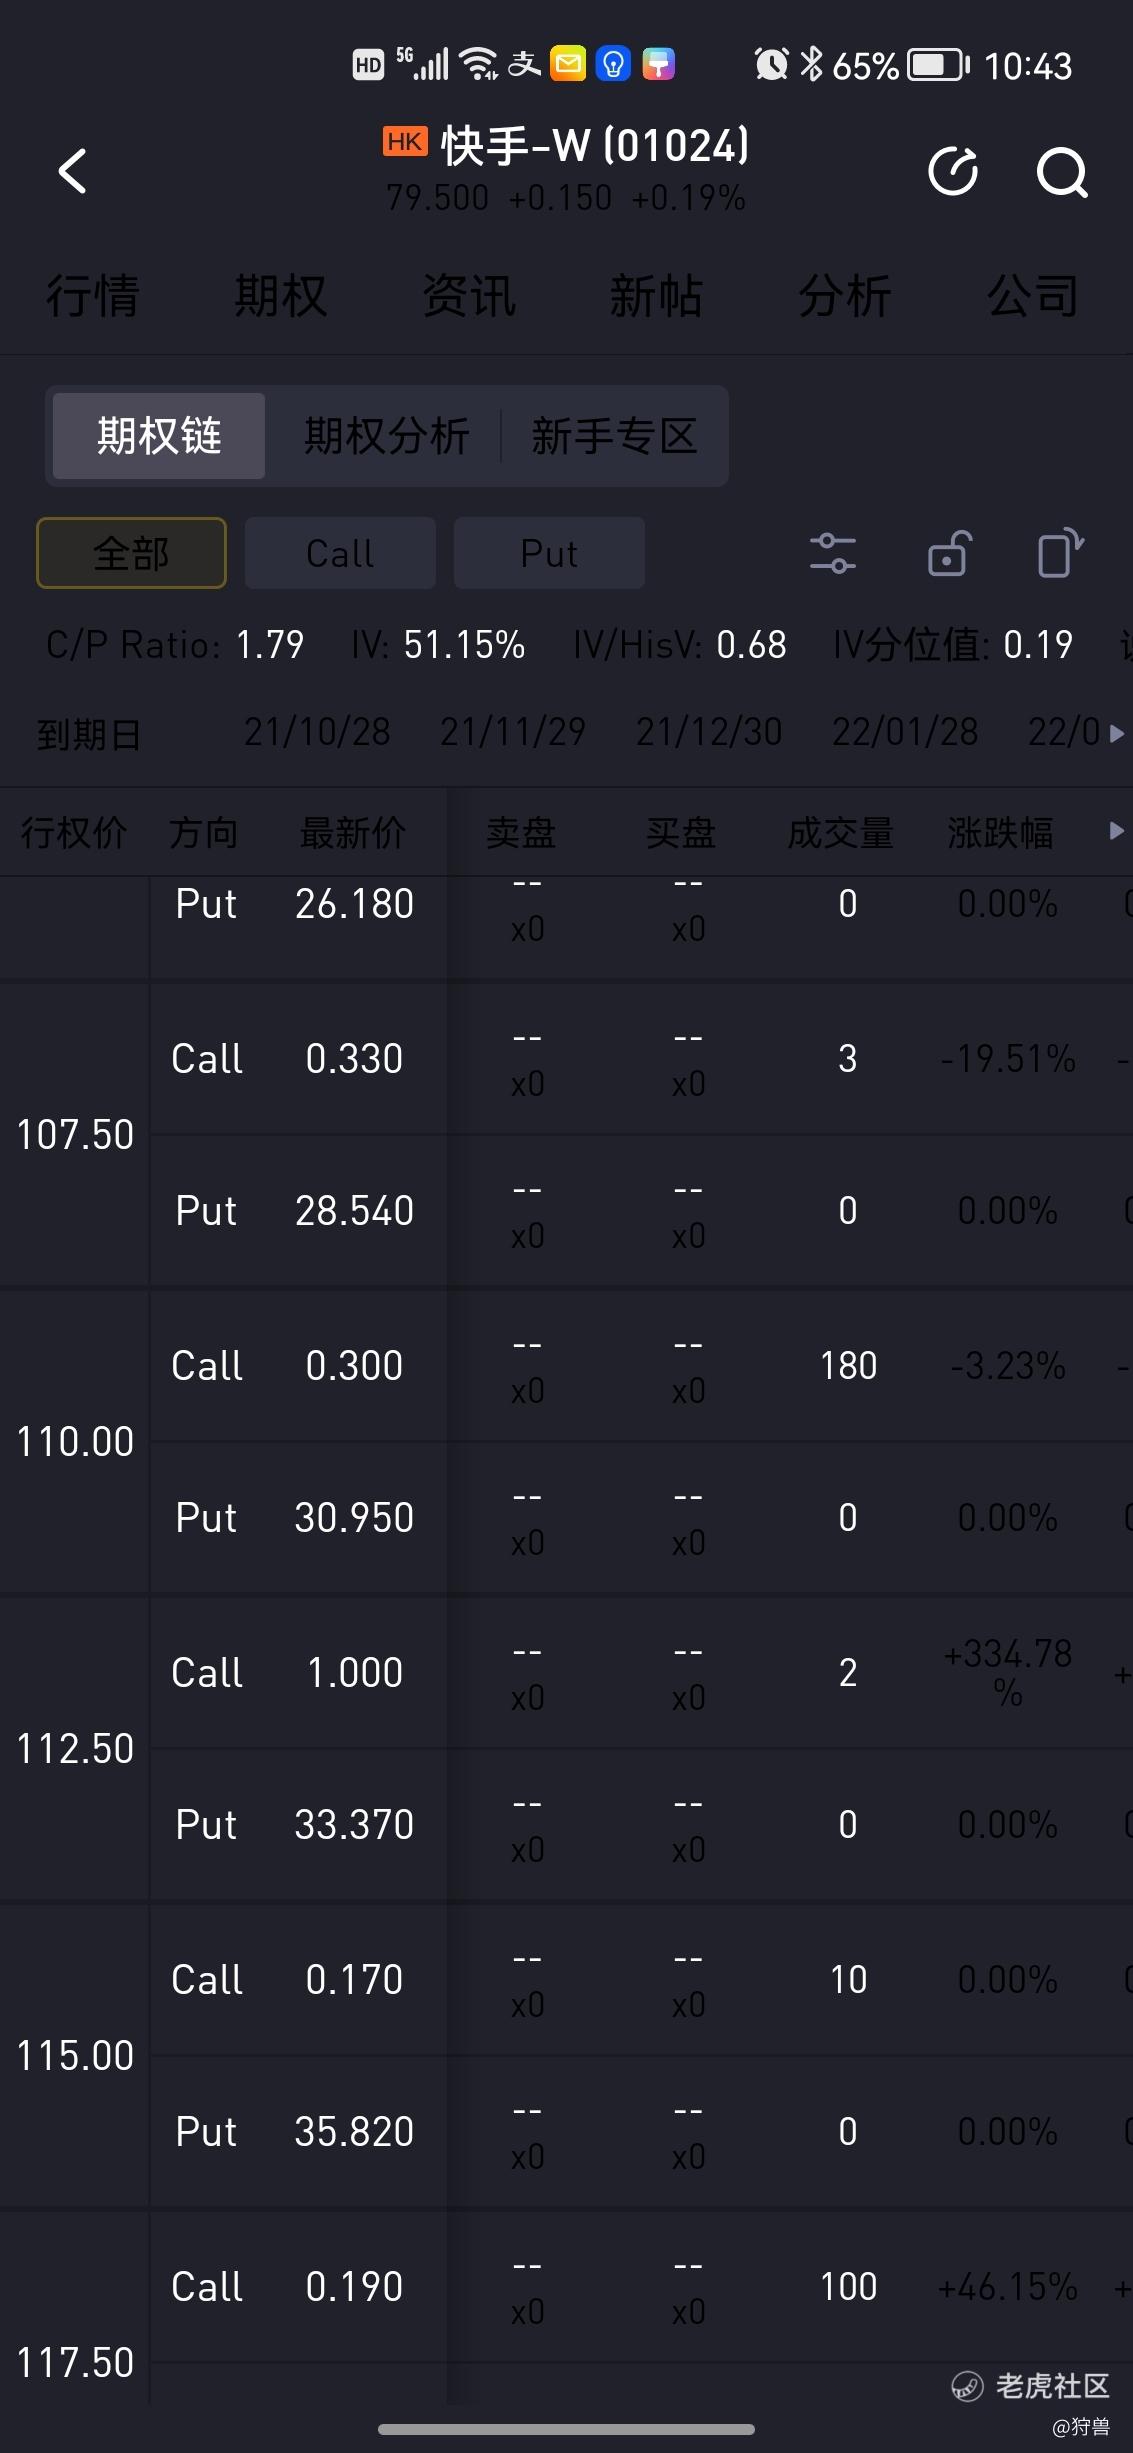The image size is (1133, 2453).
Task: Show only Call options
Action: 340,553
